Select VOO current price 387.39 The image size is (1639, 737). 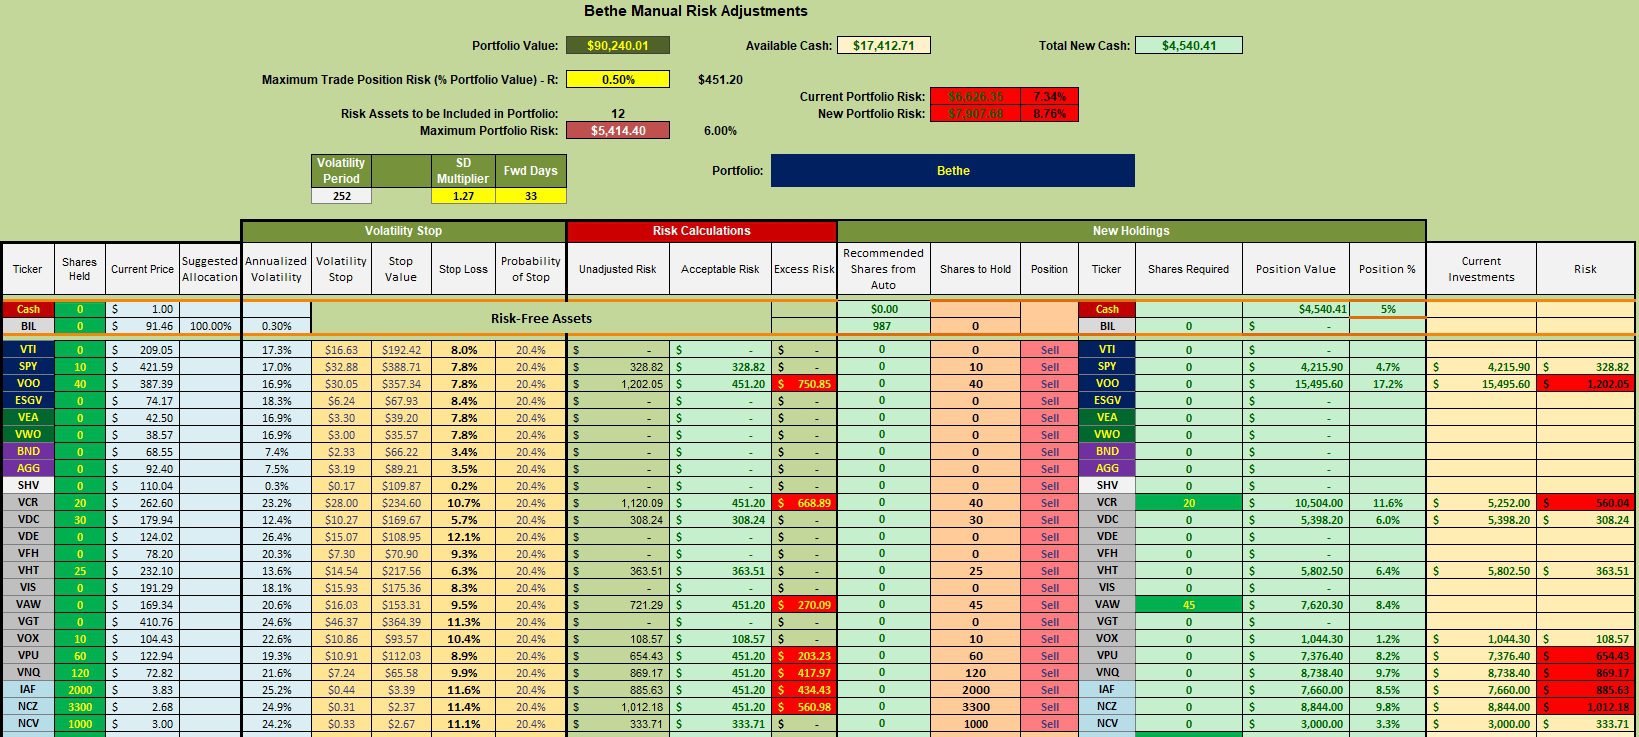click(142, 384)
